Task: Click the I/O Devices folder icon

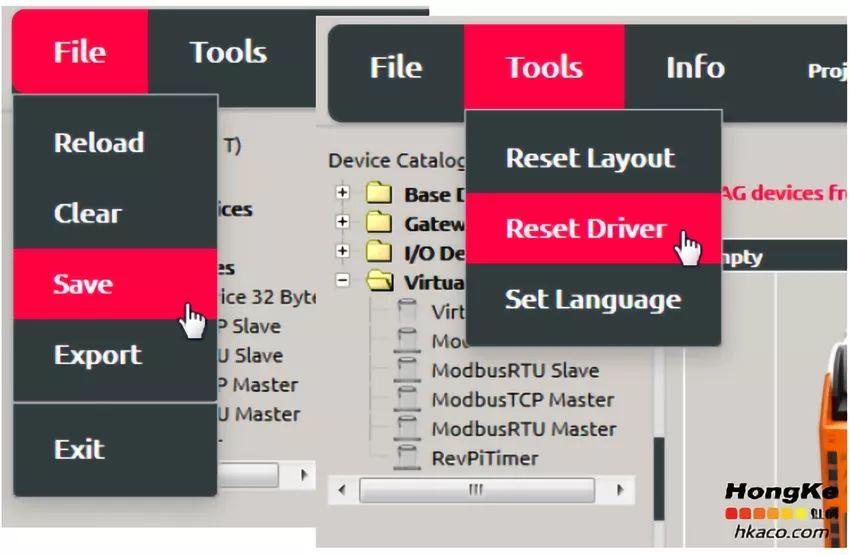Action: point(379,251)
